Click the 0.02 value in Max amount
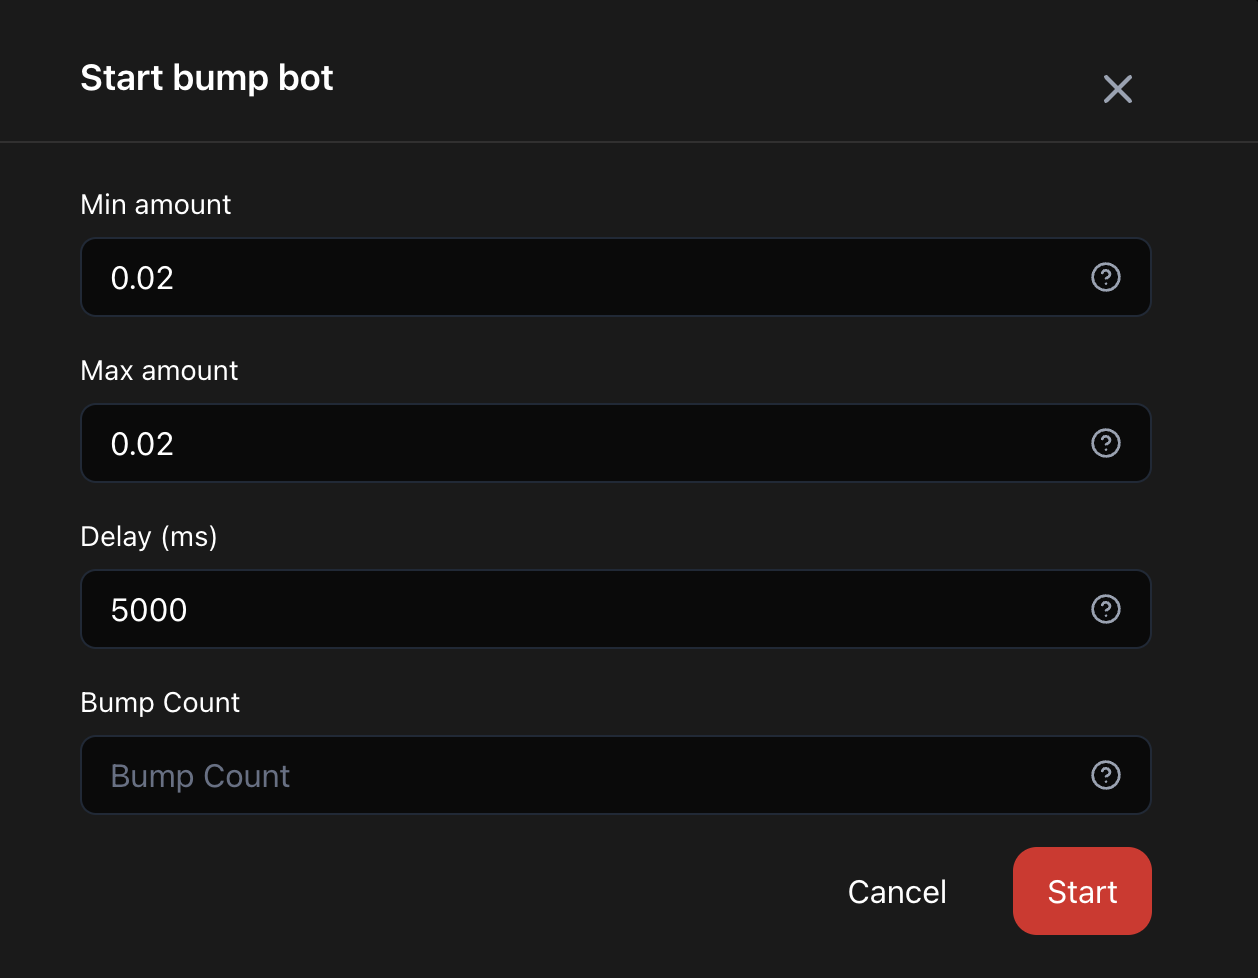This screenshot has height=978, width=1258. (x=142, y=444)
